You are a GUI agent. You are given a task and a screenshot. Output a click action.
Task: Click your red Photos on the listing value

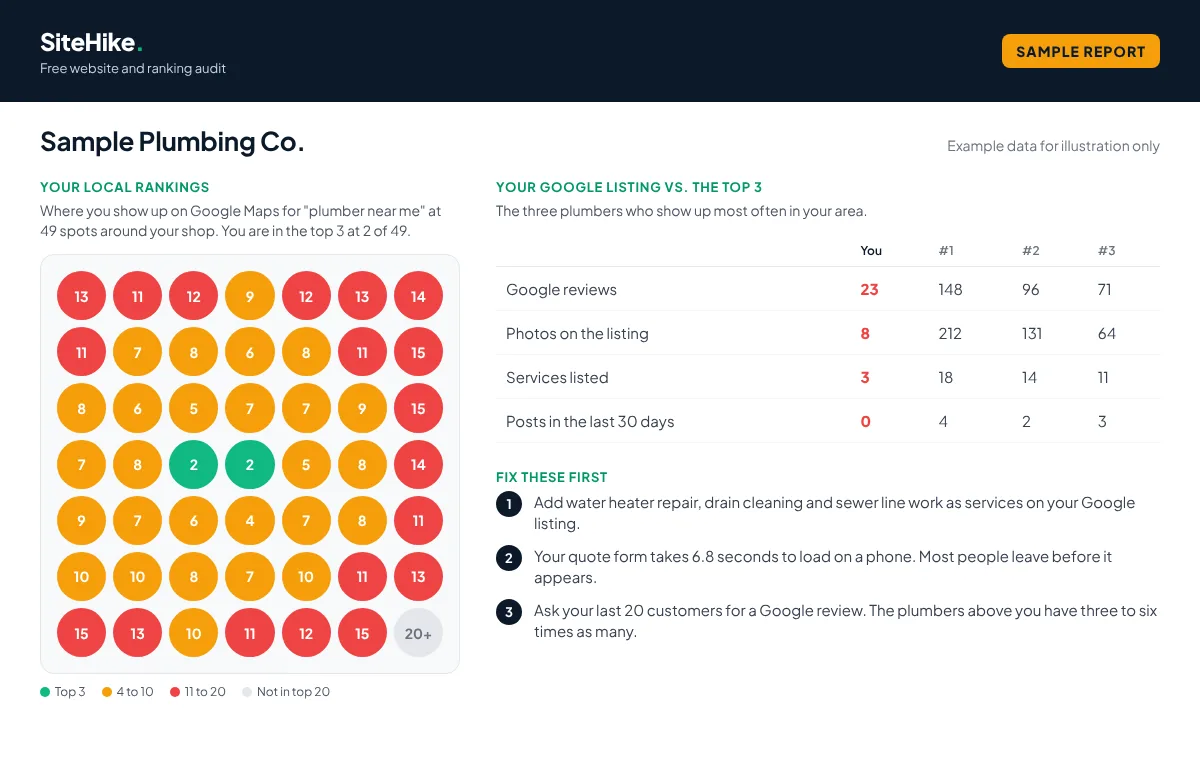[865, 334]
